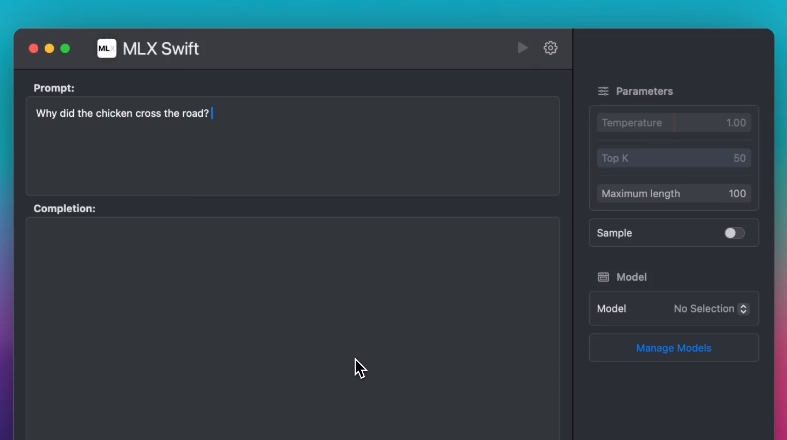Open settings via the gear icon
This screenshot has height=440, width=787.
[550, 48]
